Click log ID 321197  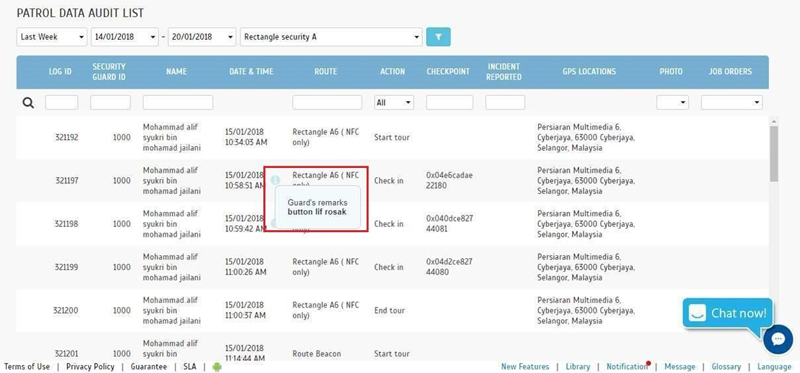pos(66,181)
